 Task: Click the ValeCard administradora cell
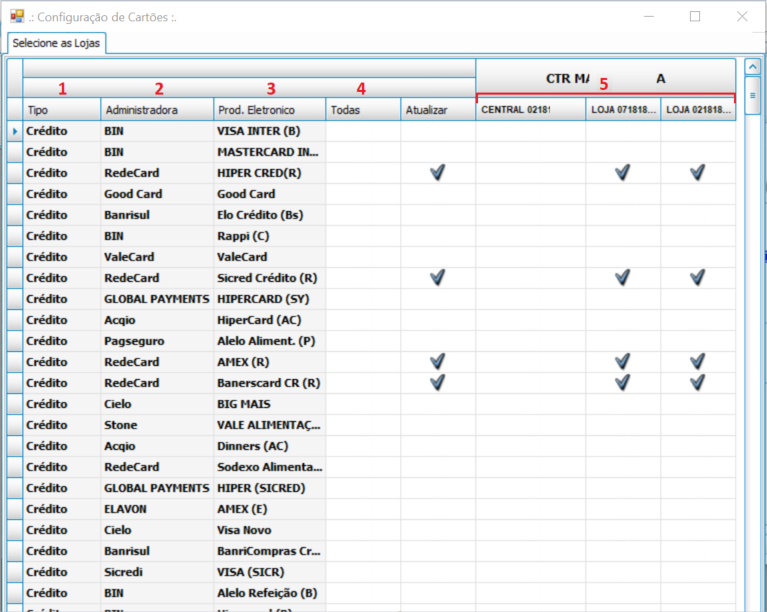(x=157, y=257)
